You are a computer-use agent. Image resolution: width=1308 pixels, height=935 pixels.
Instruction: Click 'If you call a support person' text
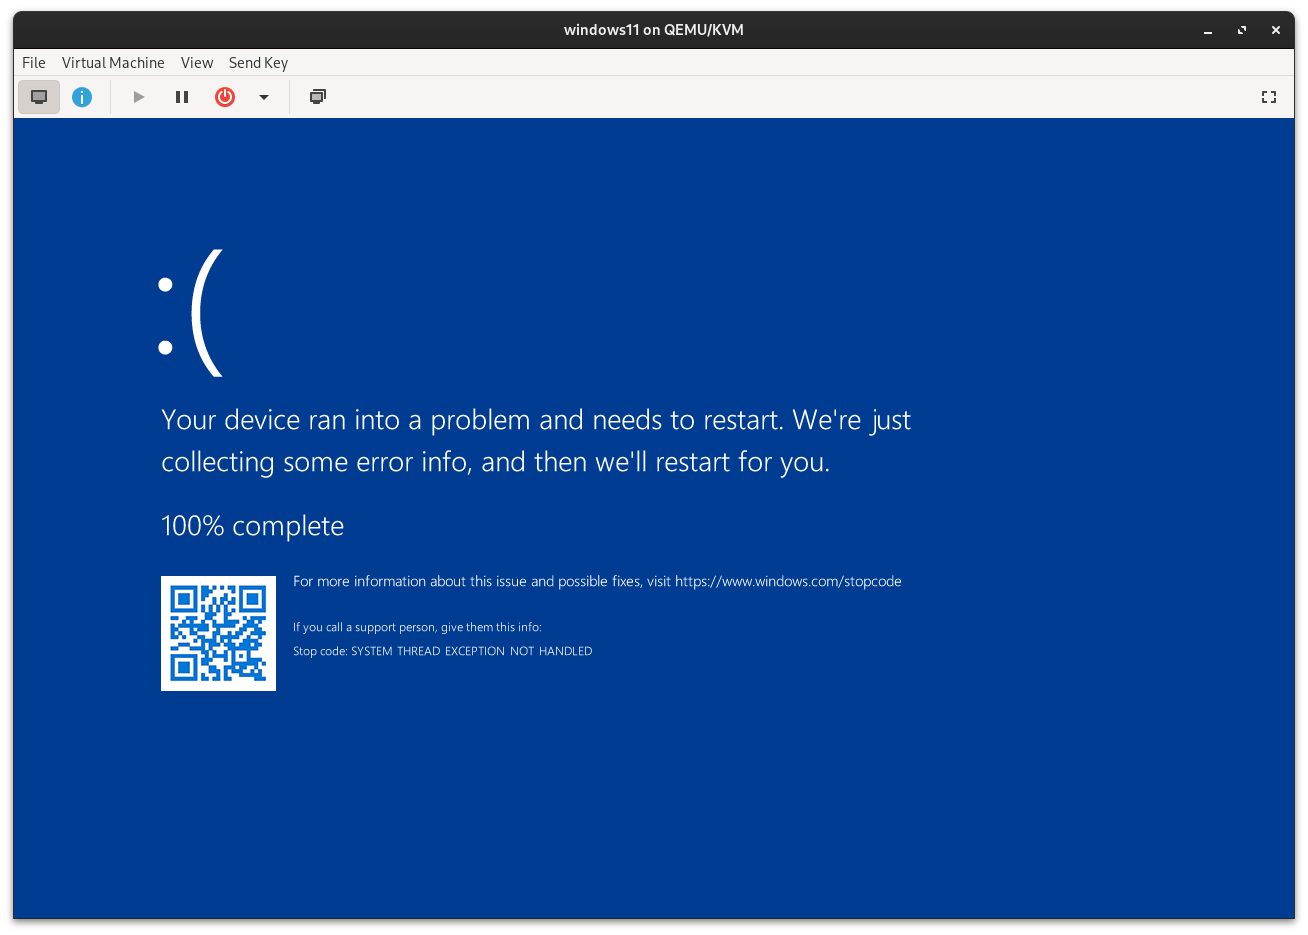(x=417, y=627)
